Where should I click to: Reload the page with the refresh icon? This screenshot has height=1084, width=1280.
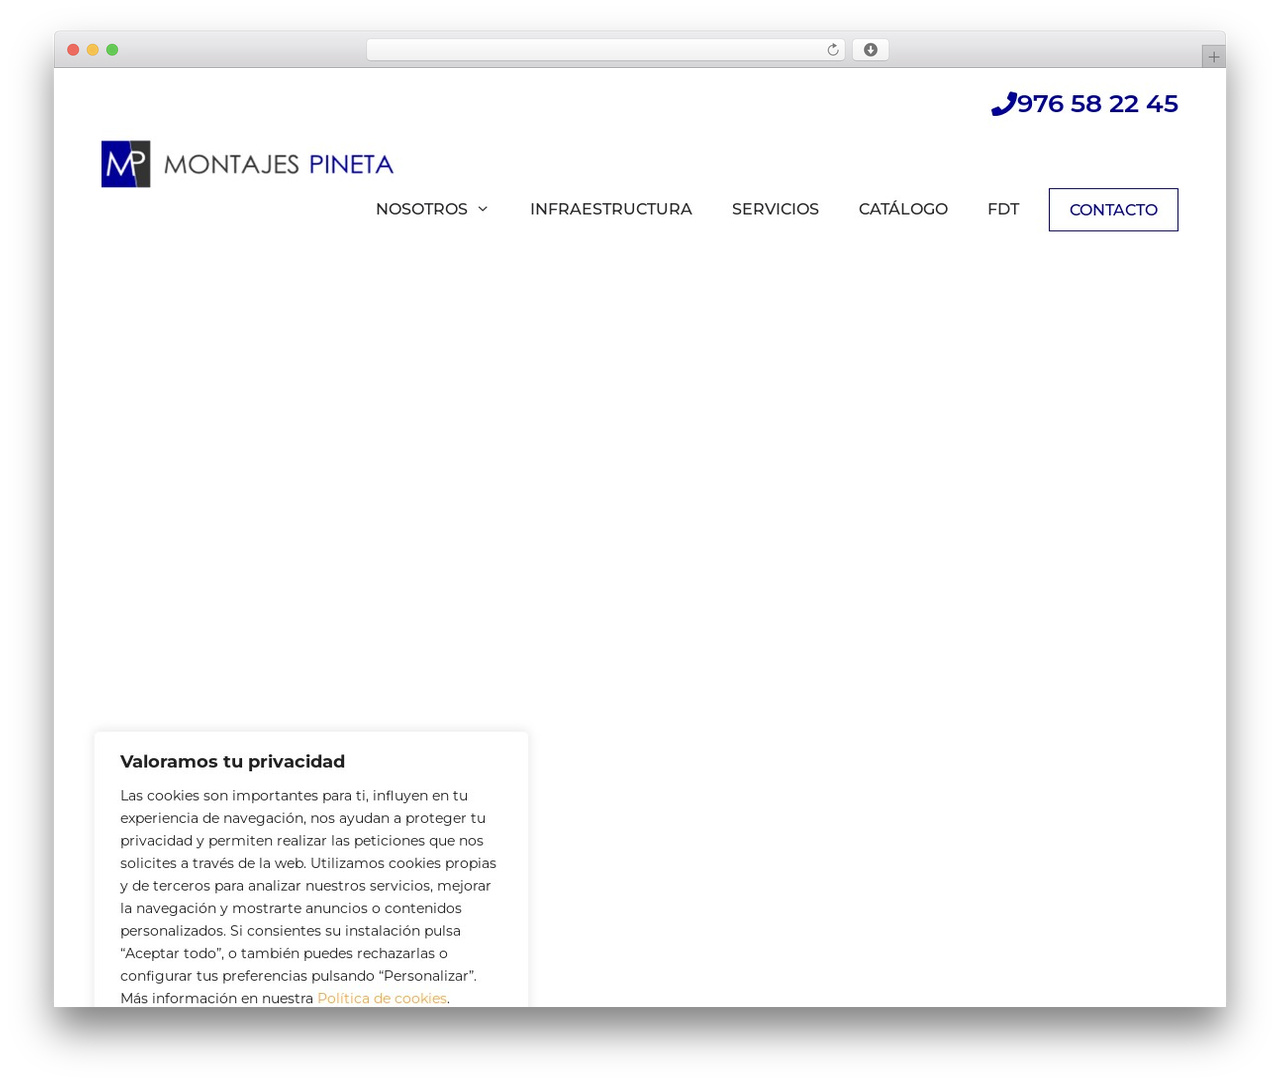(x=832, y=50)
